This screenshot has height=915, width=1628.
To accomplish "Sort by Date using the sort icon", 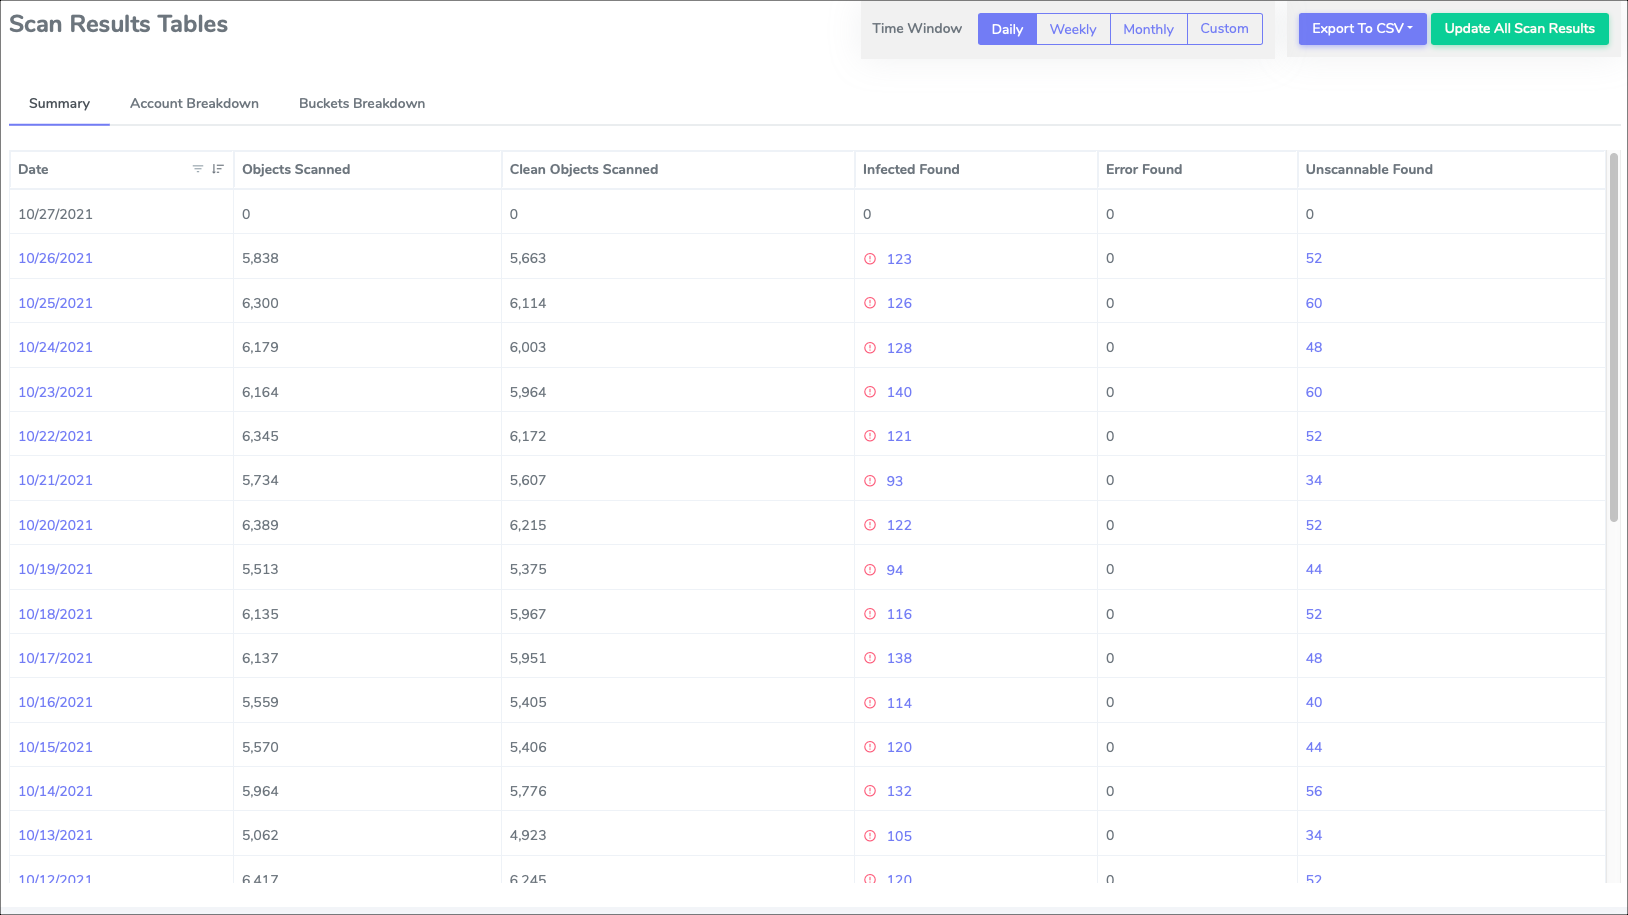I will pos(218,169).
